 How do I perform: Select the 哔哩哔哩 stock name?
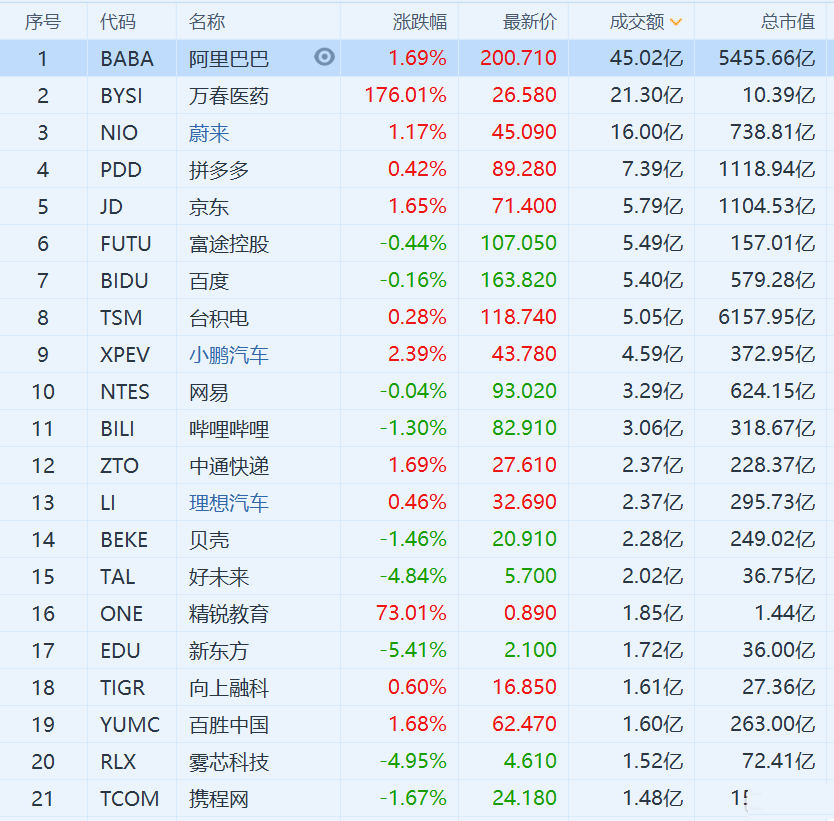tap(229, 429)
